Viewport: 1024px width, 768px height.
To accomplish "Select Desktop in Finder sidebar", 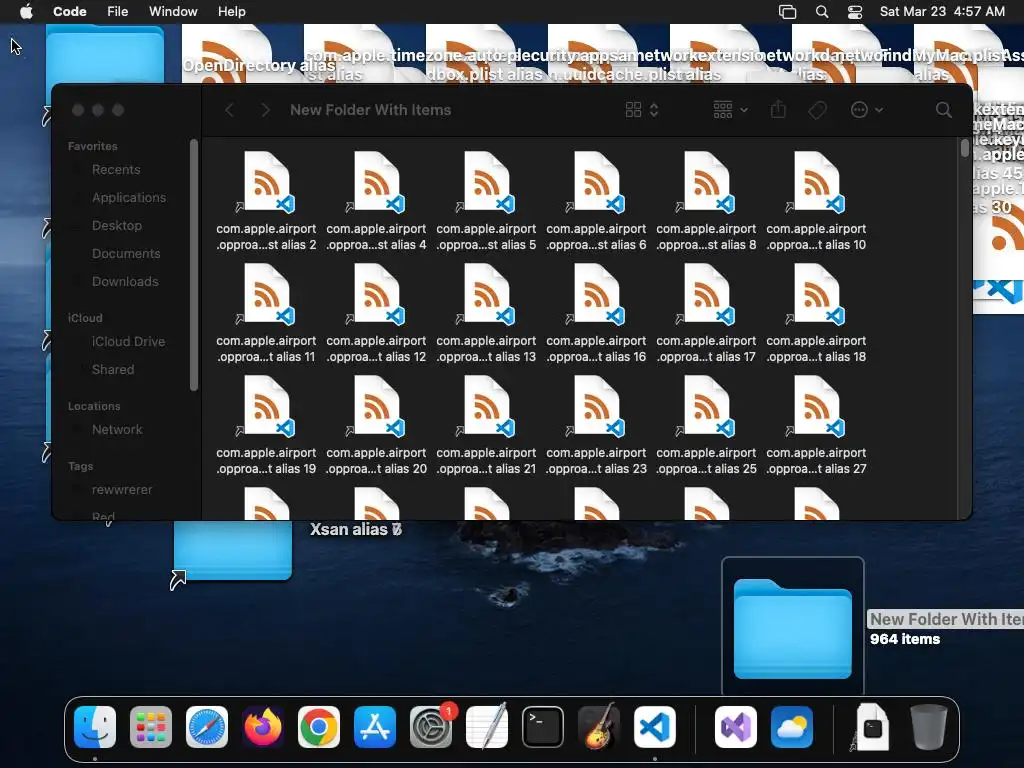I will 116,226.
